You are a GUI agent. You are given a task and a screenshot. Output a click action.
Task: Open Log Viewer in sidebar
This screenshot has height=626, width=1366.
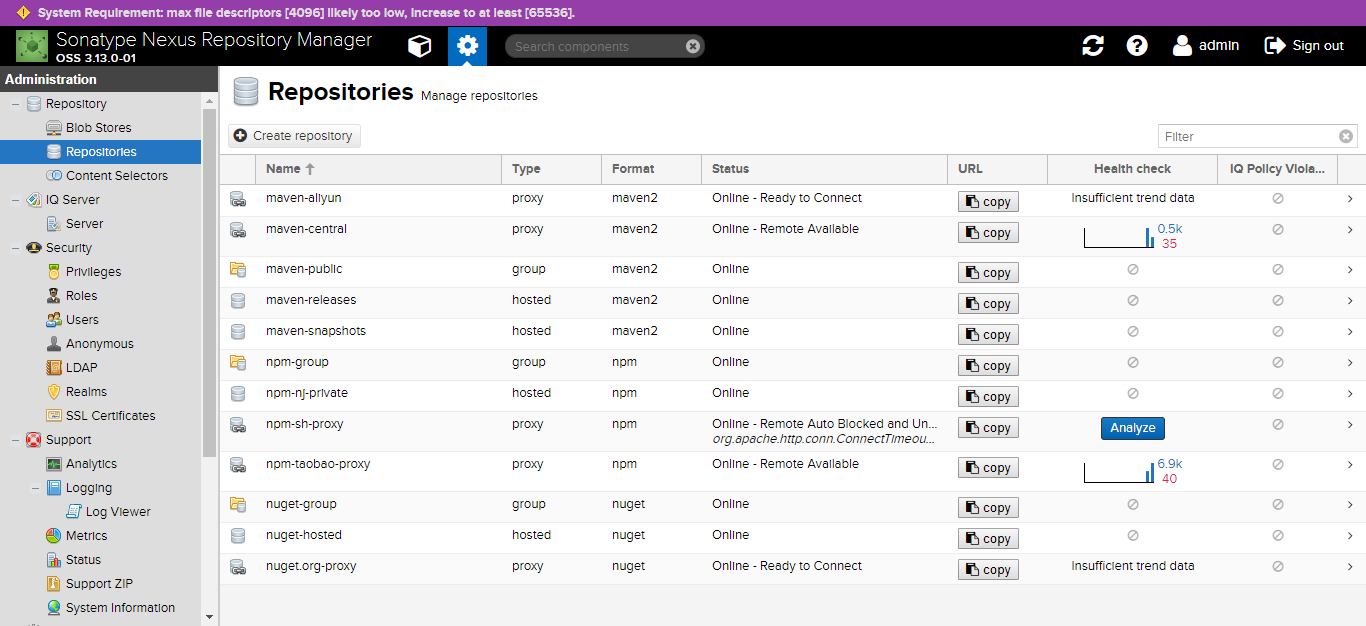(118, 512)
